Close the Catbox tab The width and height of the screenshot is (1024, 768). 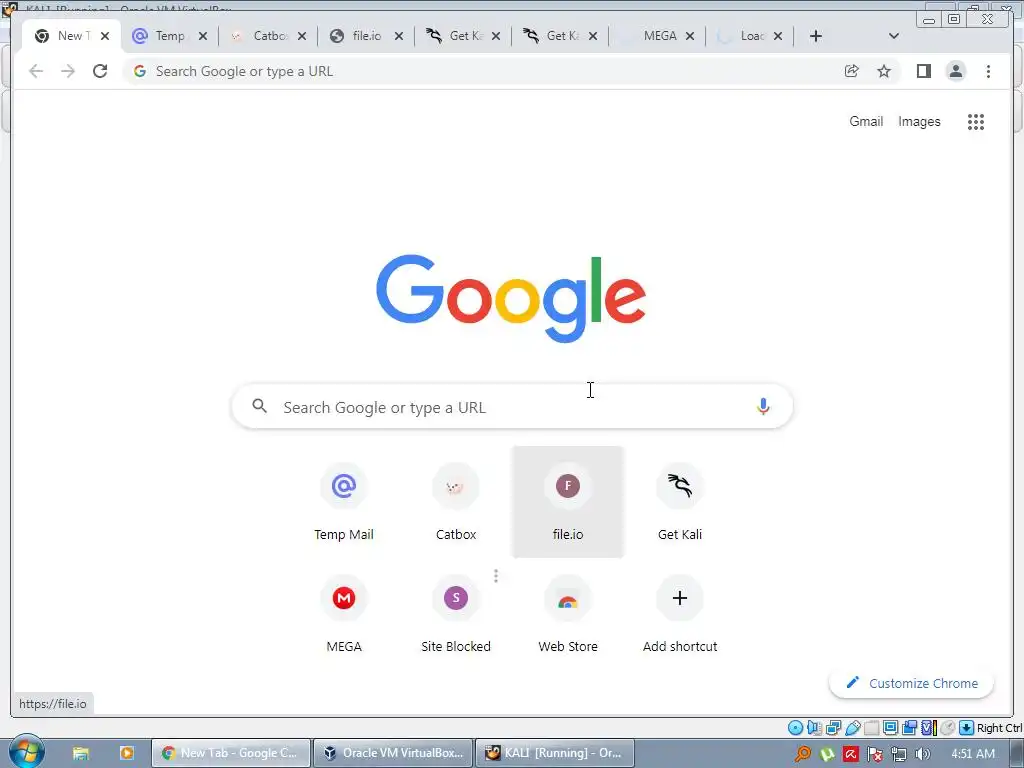click(x=302, y=36)
